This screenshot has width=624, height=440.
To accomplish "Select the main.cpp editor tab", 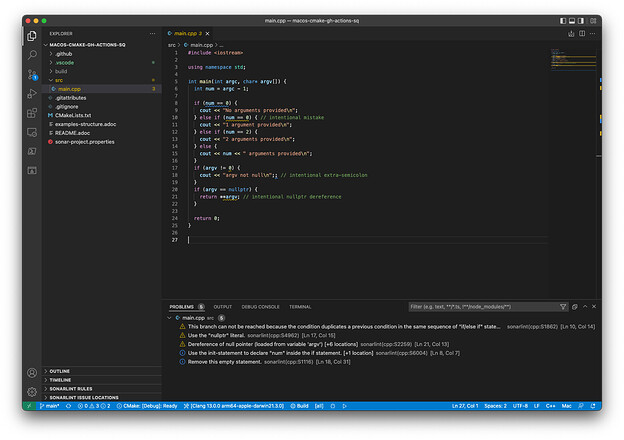I will click(187, 33).
